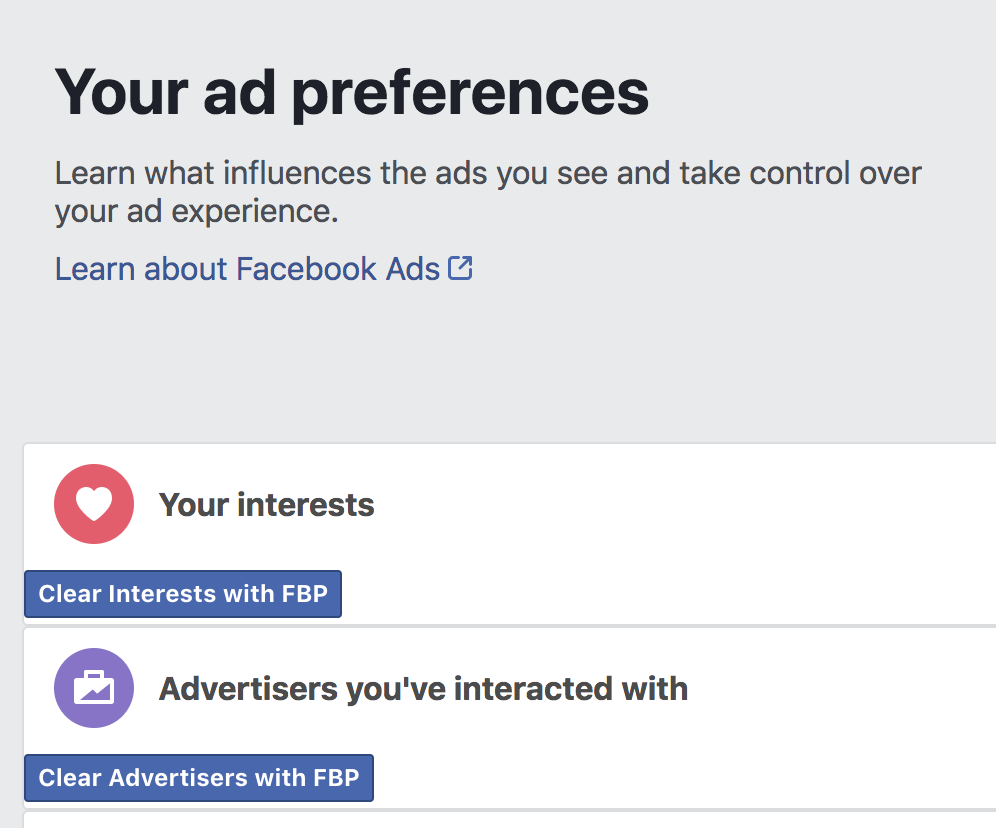Click empty space right of Advertisers heading
Viewport: 996px width, 828px height.
coord(838,689)
